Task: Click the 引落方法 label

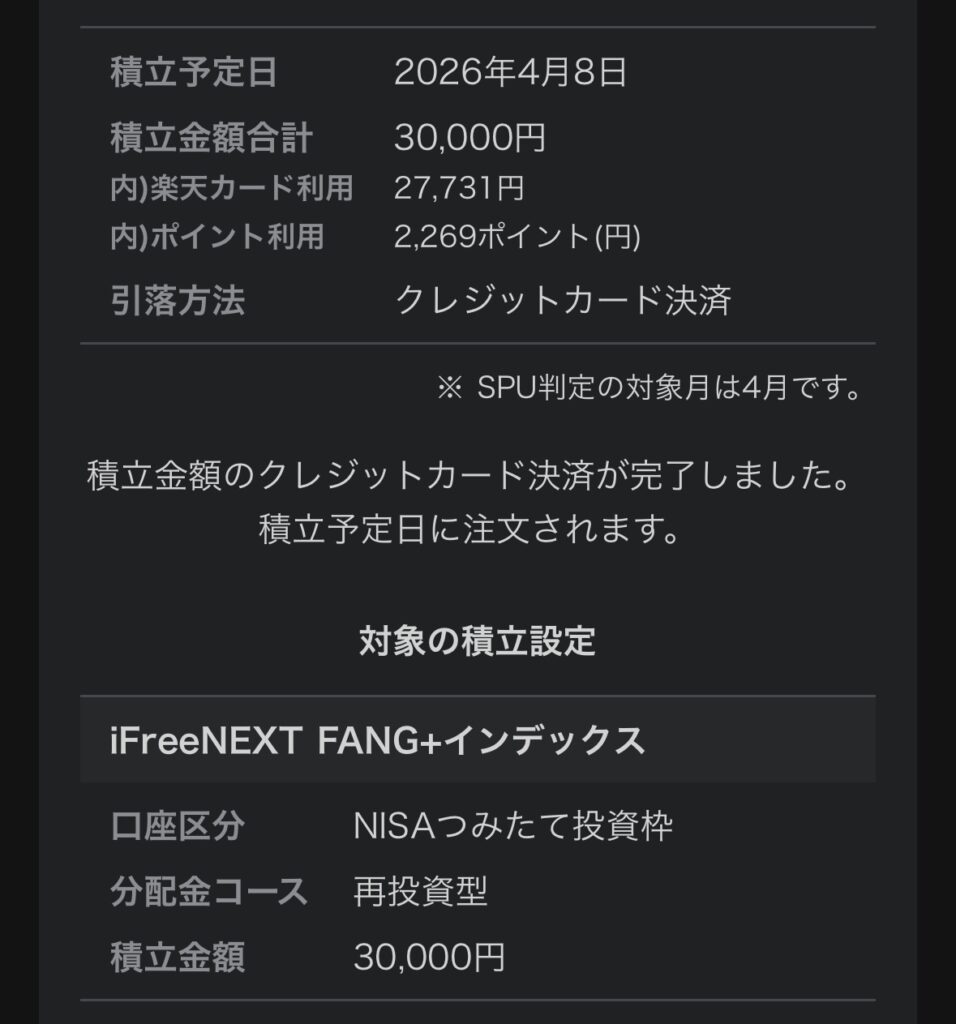Action: click(177, 301)
